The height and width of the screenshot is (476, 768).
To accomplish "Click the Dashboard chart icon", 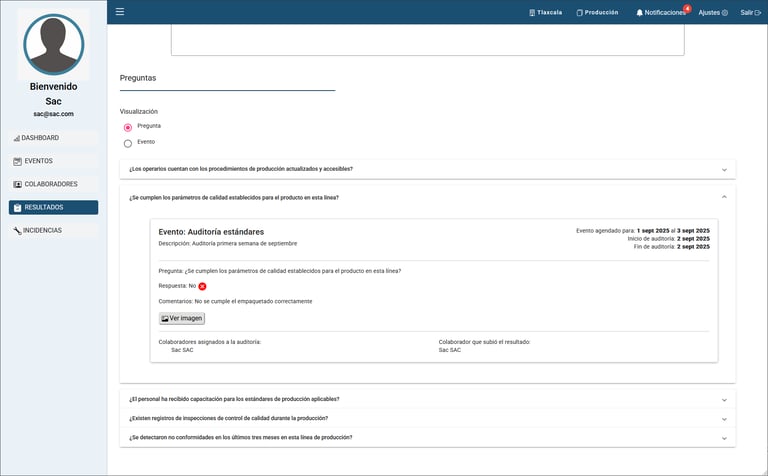I will [x=17, y=138].
